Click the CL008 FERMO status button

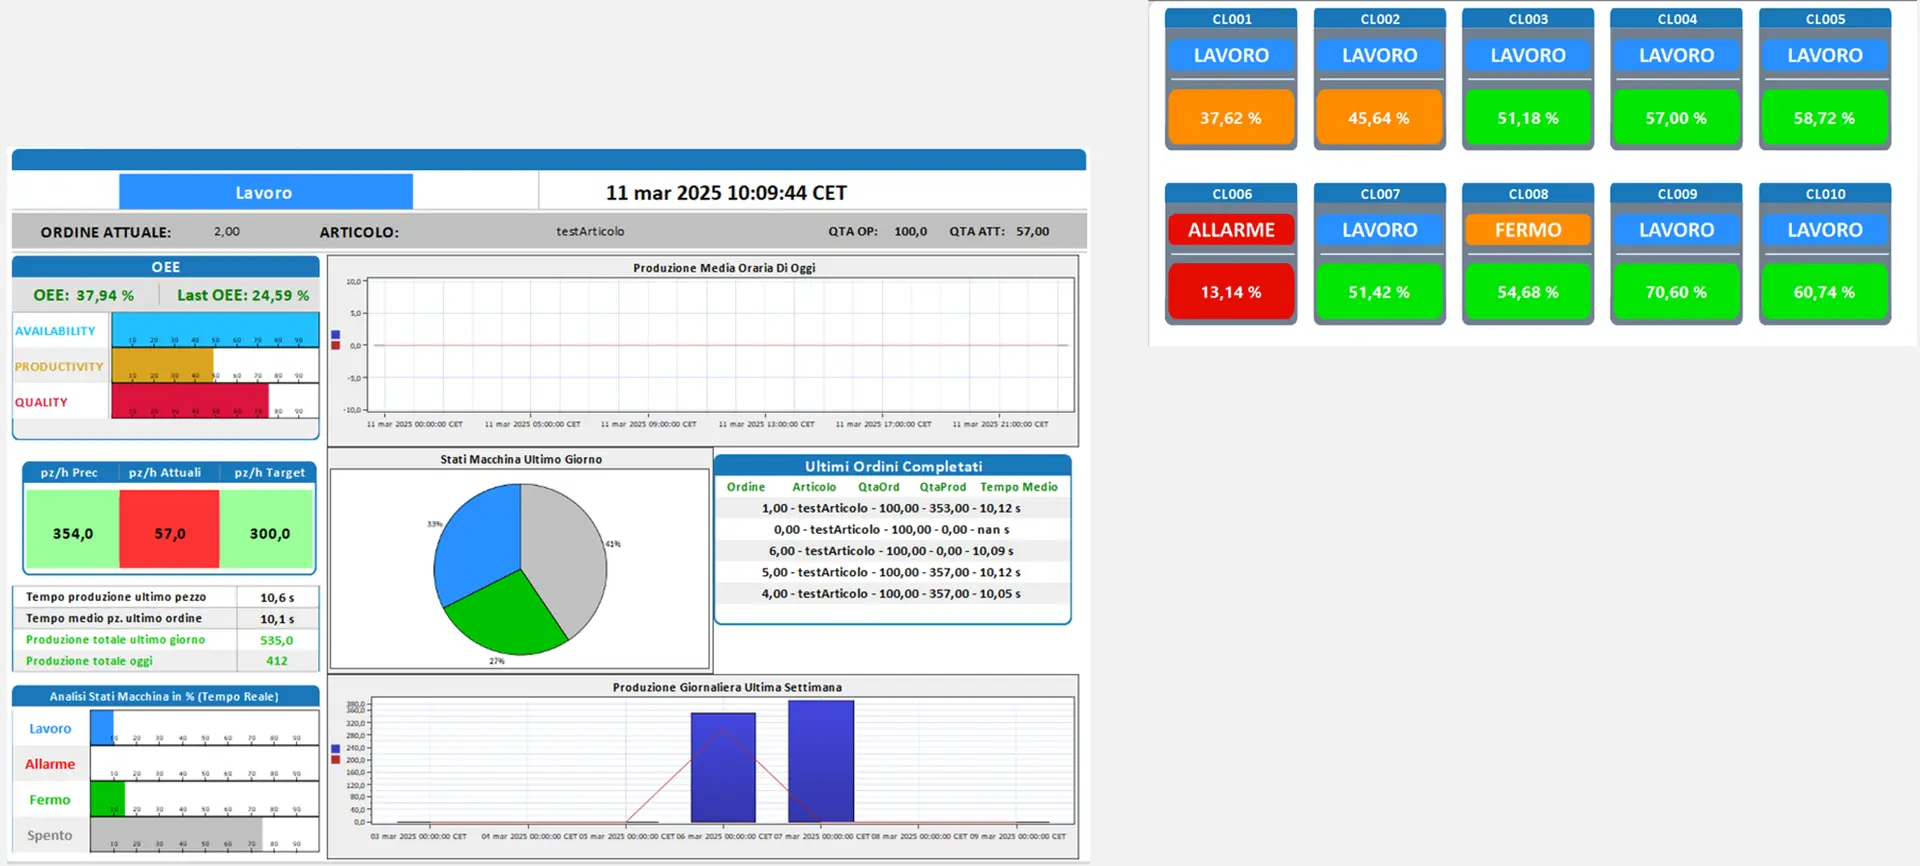pyautogui.click(x=1528, y=230)
